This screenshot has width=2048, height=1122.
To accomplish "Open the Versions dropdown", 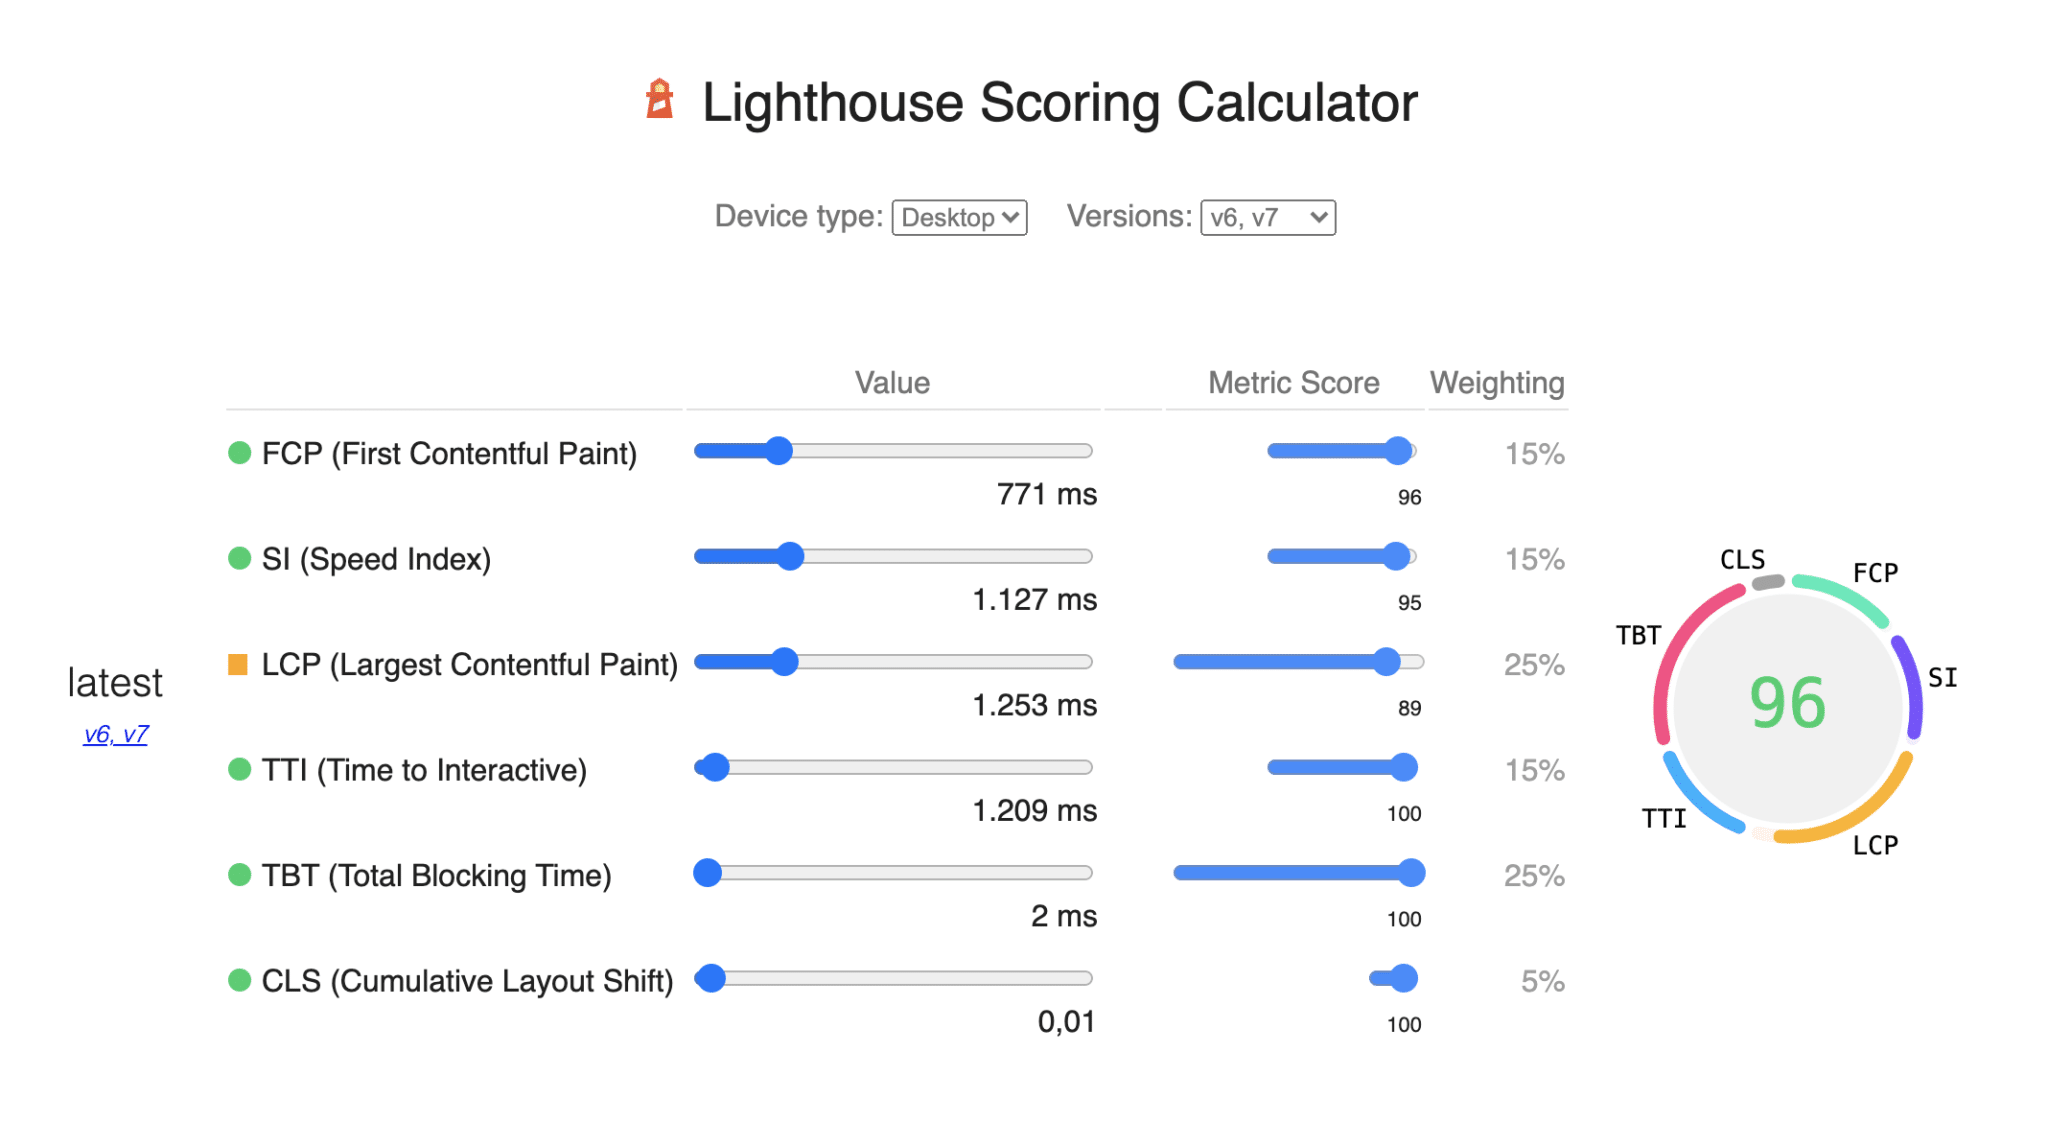I will point(1267,217).
